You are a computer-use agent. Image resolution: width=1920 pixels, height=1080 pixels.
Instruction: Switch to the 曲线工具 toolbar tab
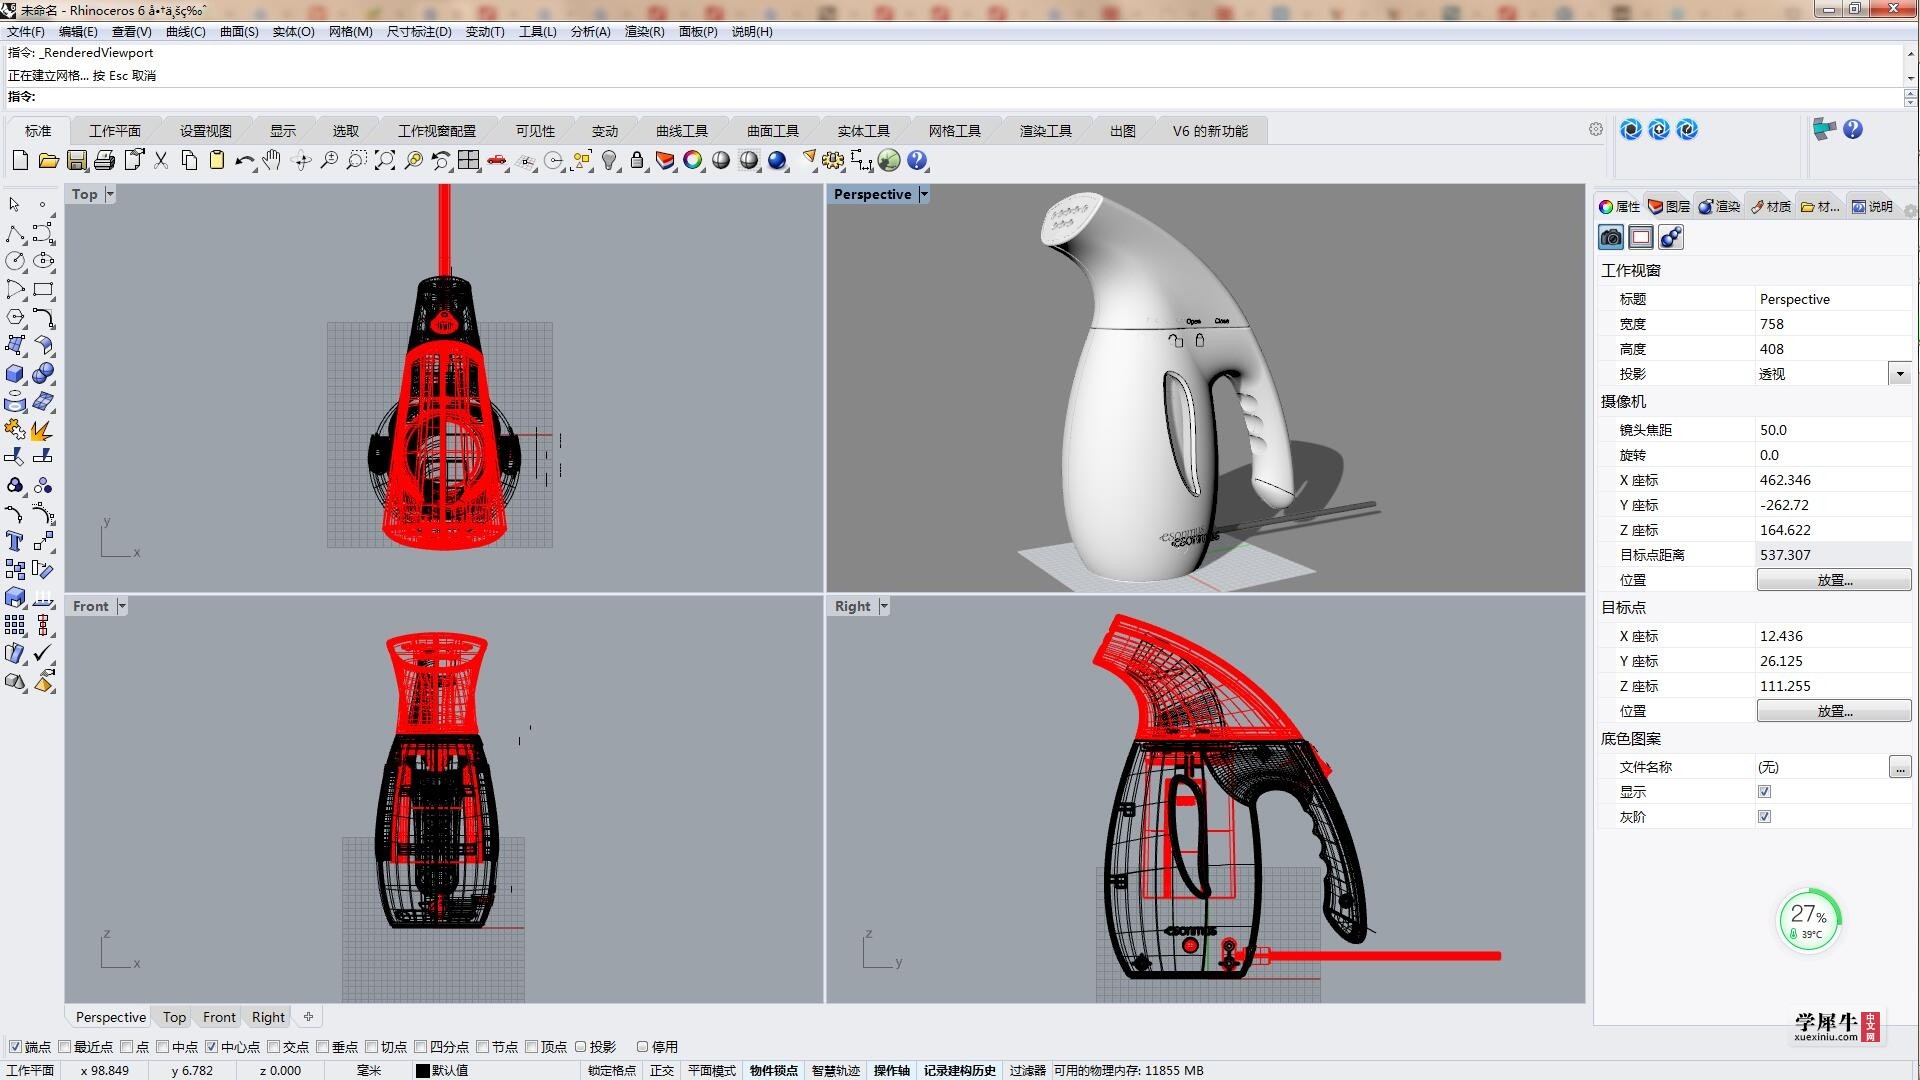682,131
